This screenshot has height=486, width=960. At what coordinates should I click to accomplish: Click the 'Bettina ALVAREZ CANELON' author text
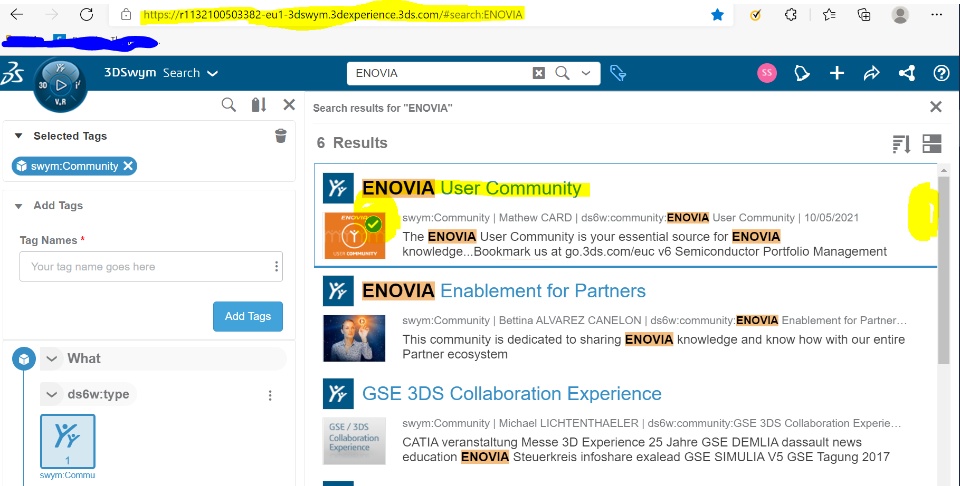click(x=570, y=320)
